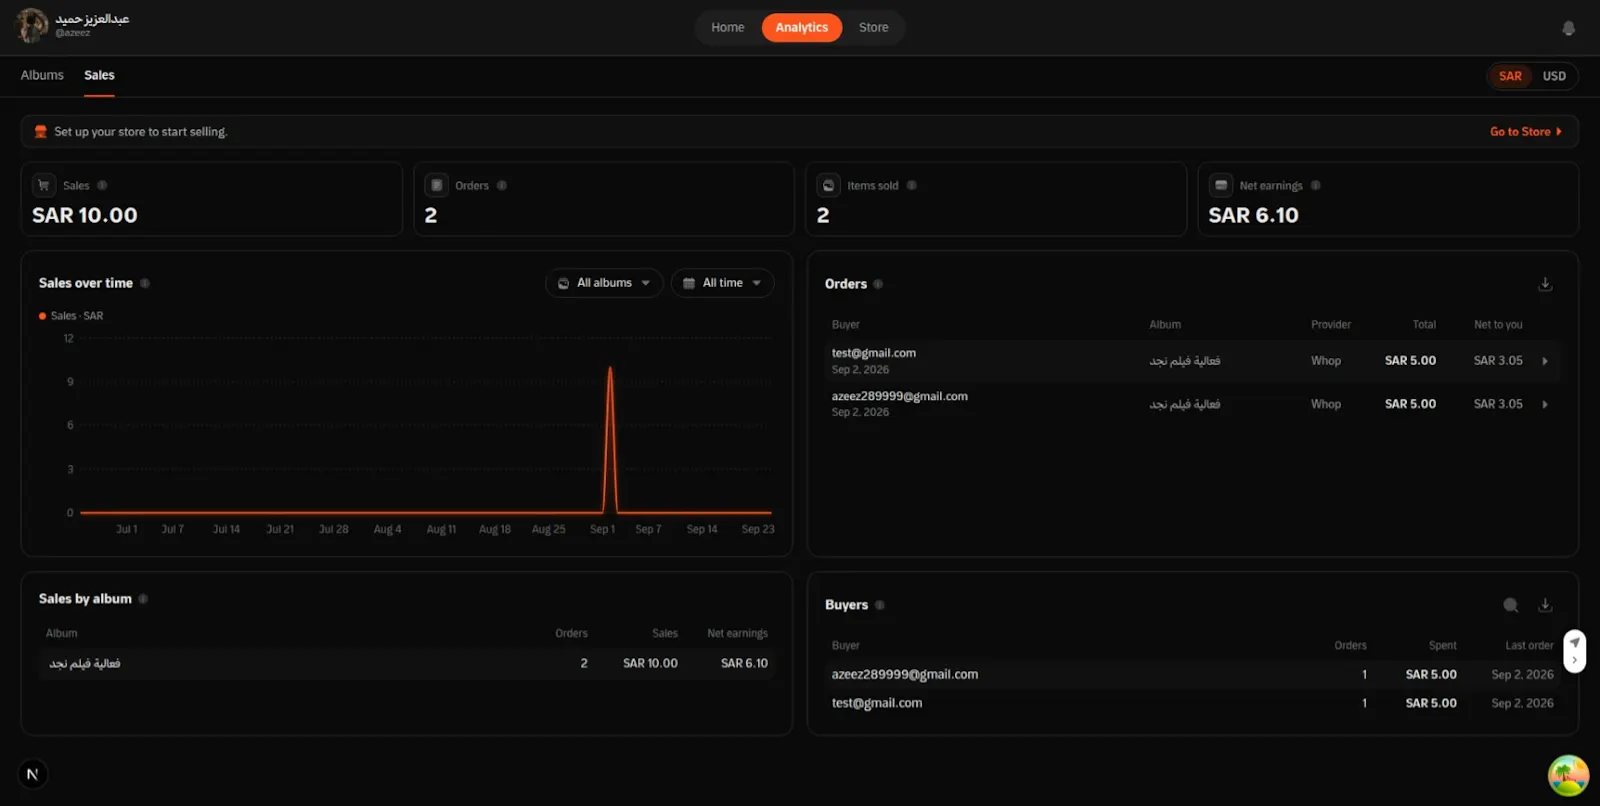Screen dimensions: 1600x806
Task: Download the Buyers list
Action: click(1545, 605)
